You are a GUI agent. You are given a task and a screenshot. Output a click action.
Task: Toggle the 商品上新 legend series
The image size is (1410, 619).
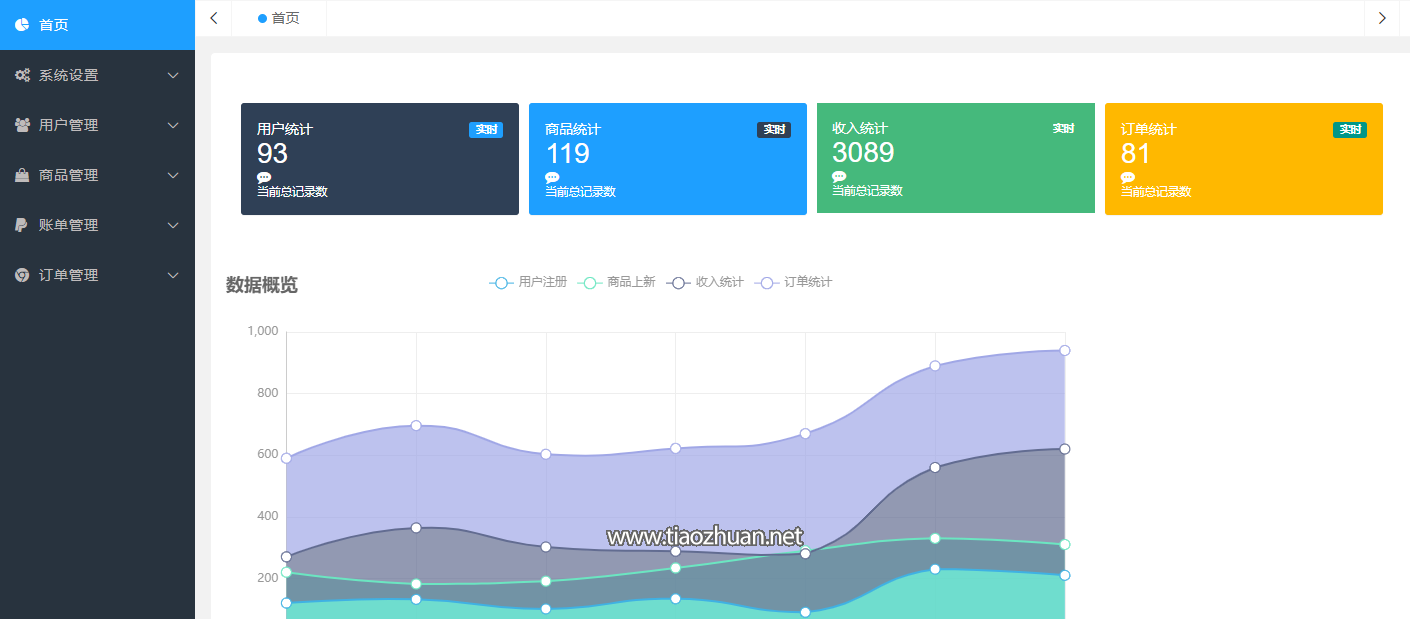coord(617,283)
